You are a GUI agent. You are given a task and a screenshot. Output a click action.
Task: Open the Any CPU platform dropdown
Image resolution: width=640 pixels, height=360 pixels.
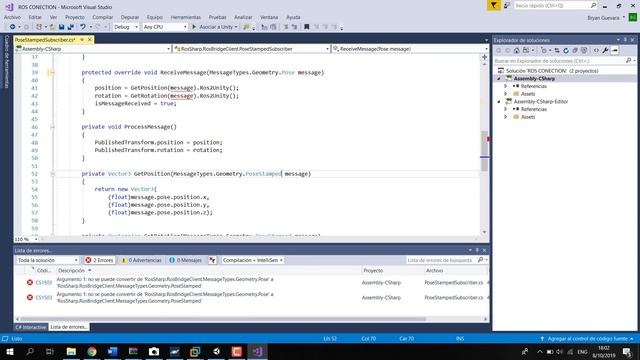[x=165, y=27]
